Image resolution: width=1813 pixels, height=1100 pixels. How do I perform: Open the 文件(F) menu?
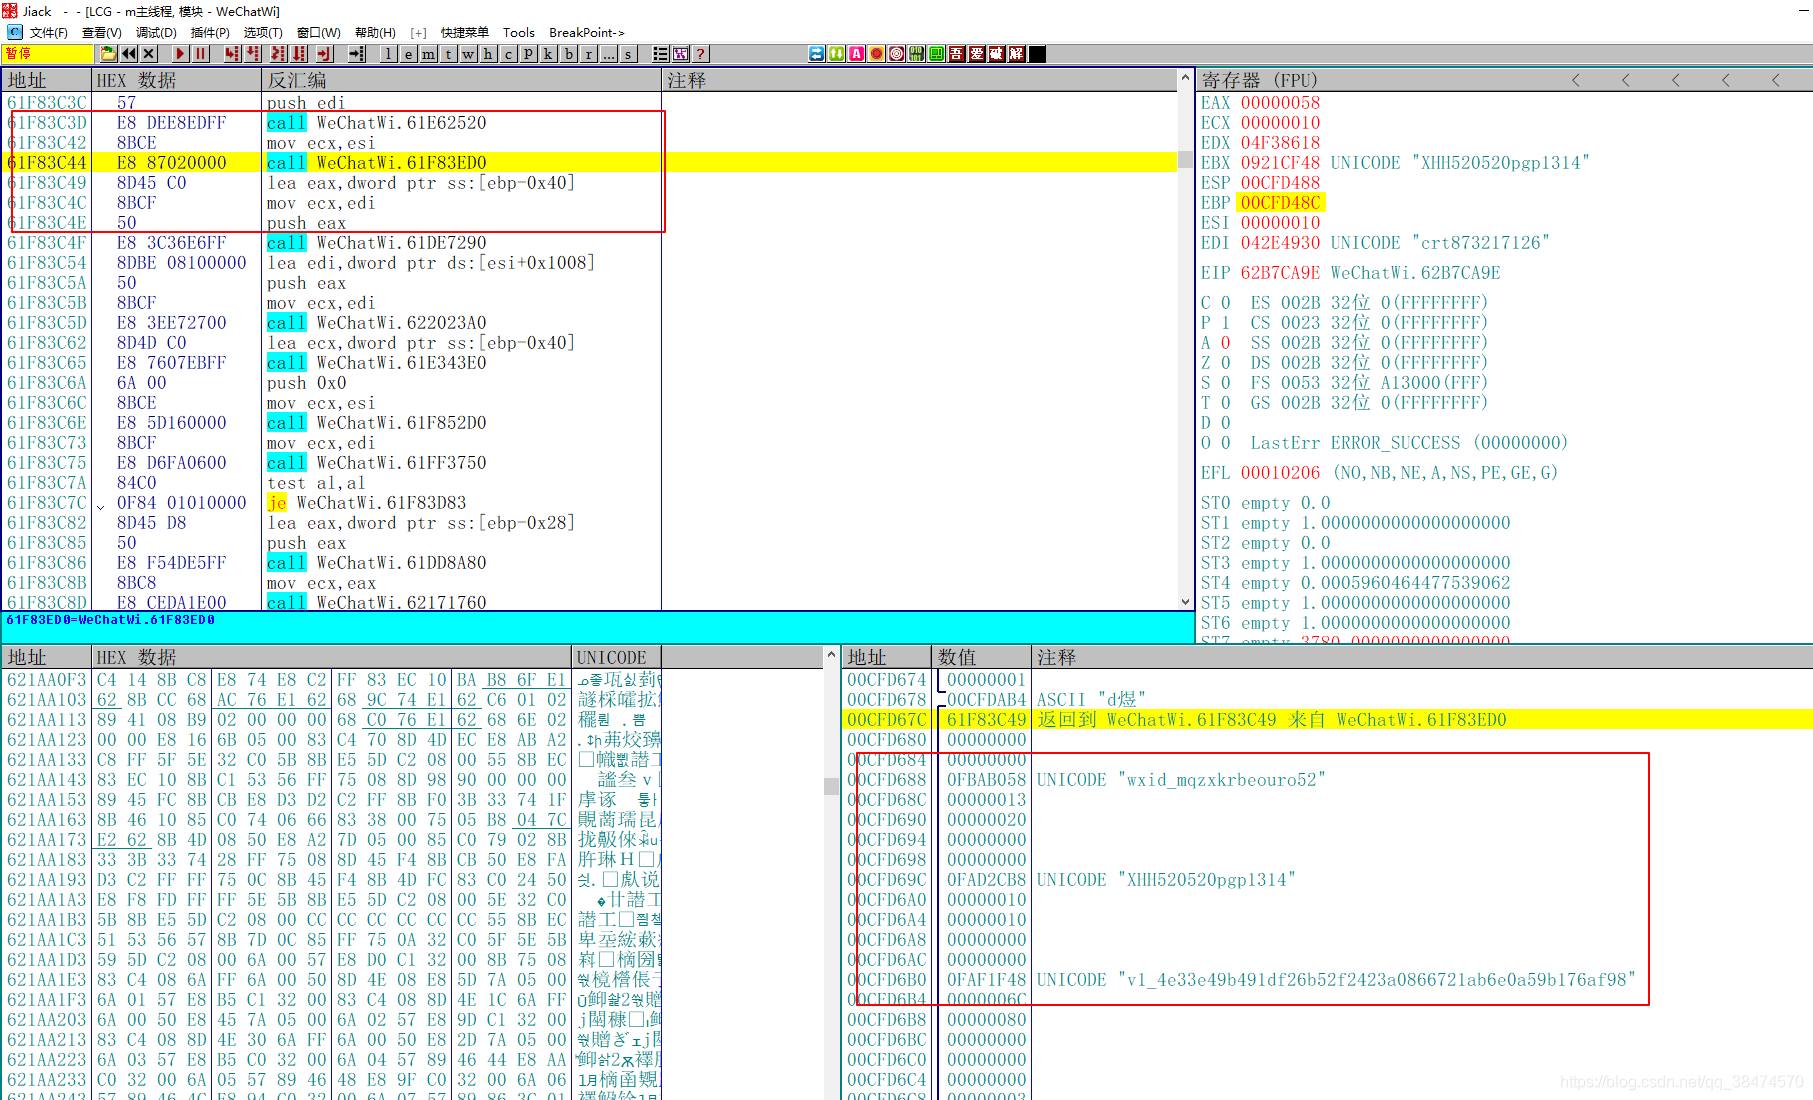pyautogui.click(x=48, y=33)
